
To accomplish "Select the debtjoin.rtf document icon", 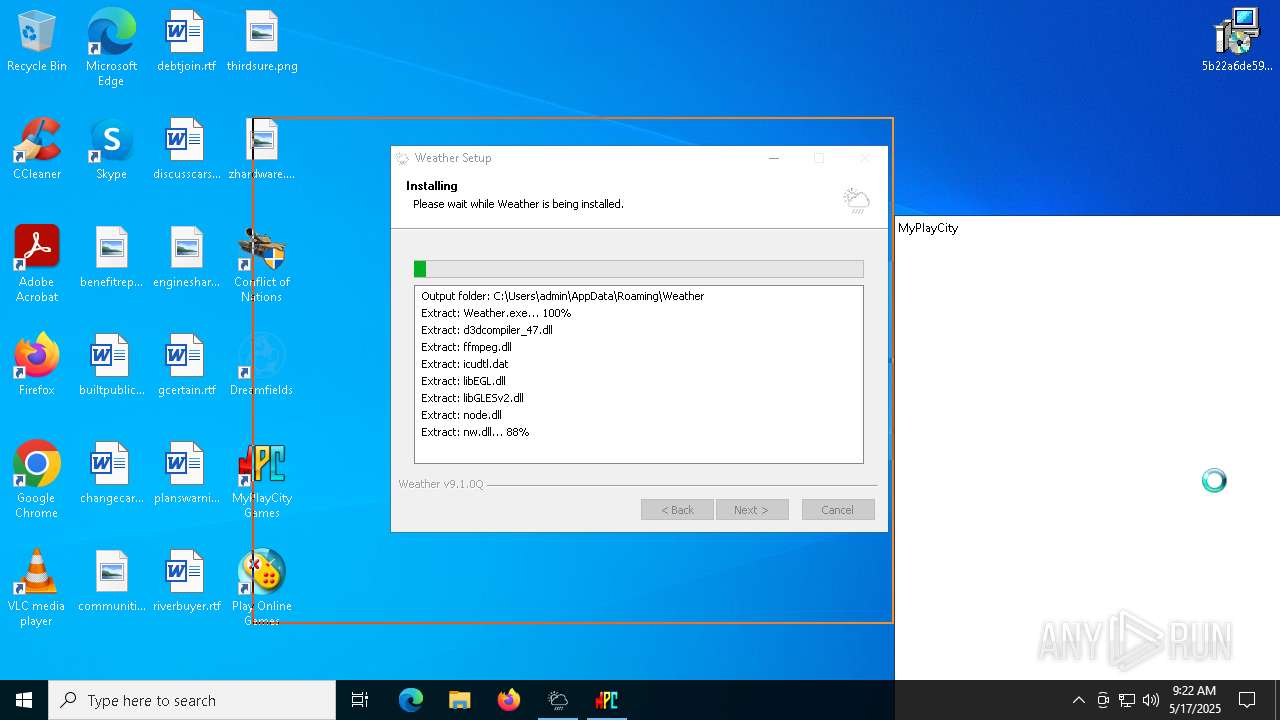I will [186, 41].
